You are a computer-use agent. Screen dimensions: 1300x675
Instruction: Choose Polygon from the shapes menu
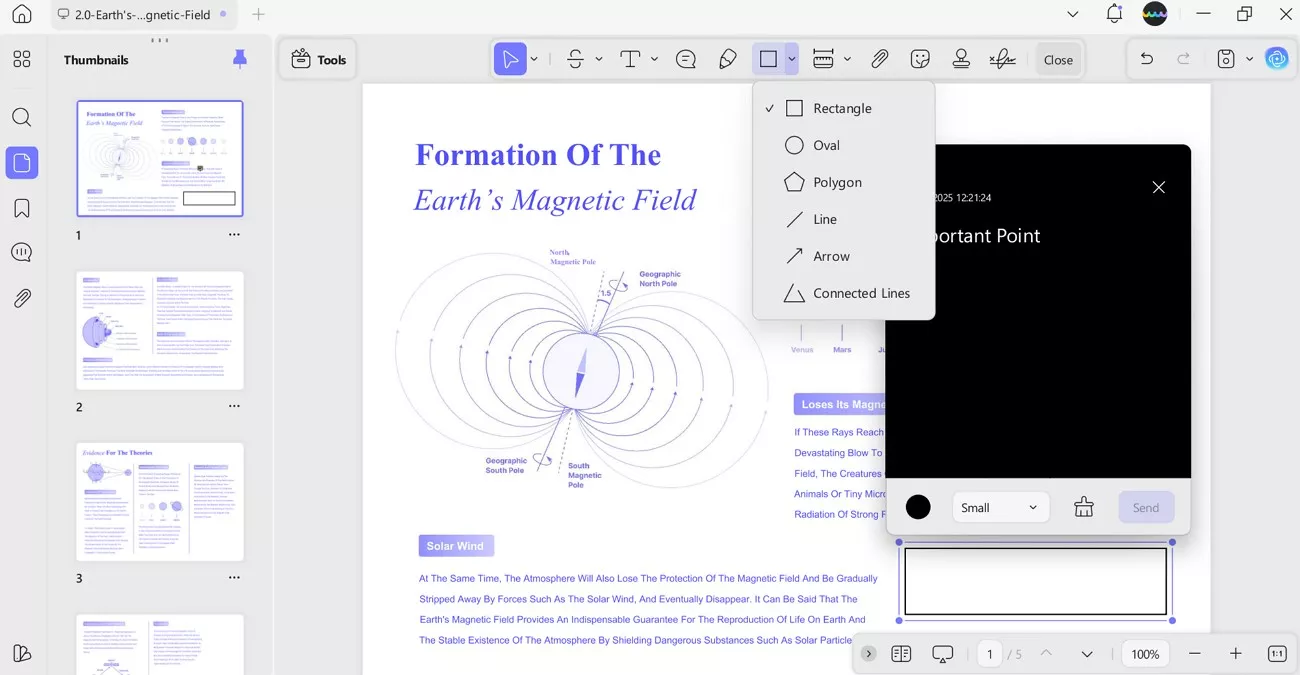pyautogui.click(x=844, y=182)
